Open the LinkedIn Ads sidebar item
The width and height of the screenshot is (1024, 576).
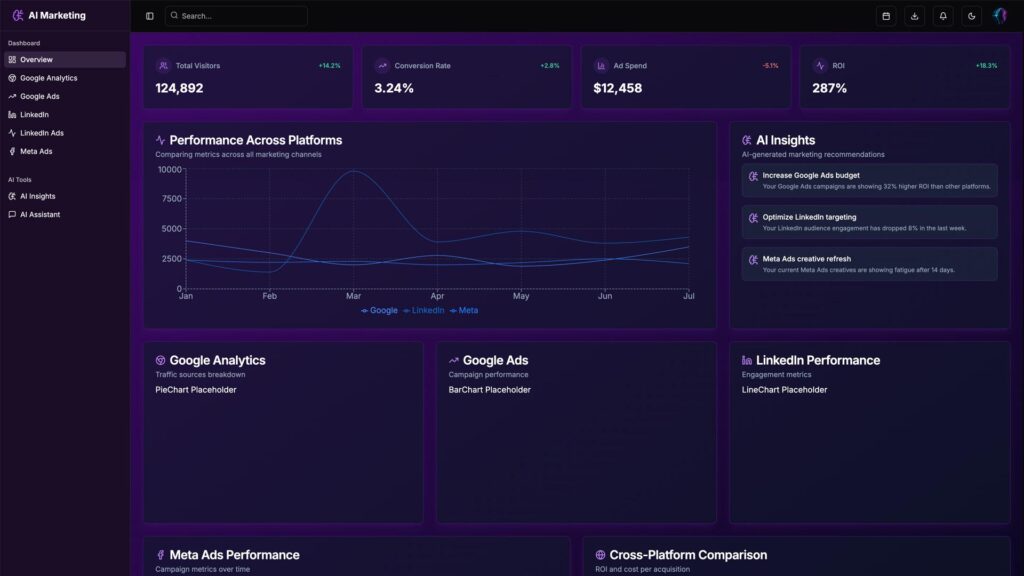(64, 133)
